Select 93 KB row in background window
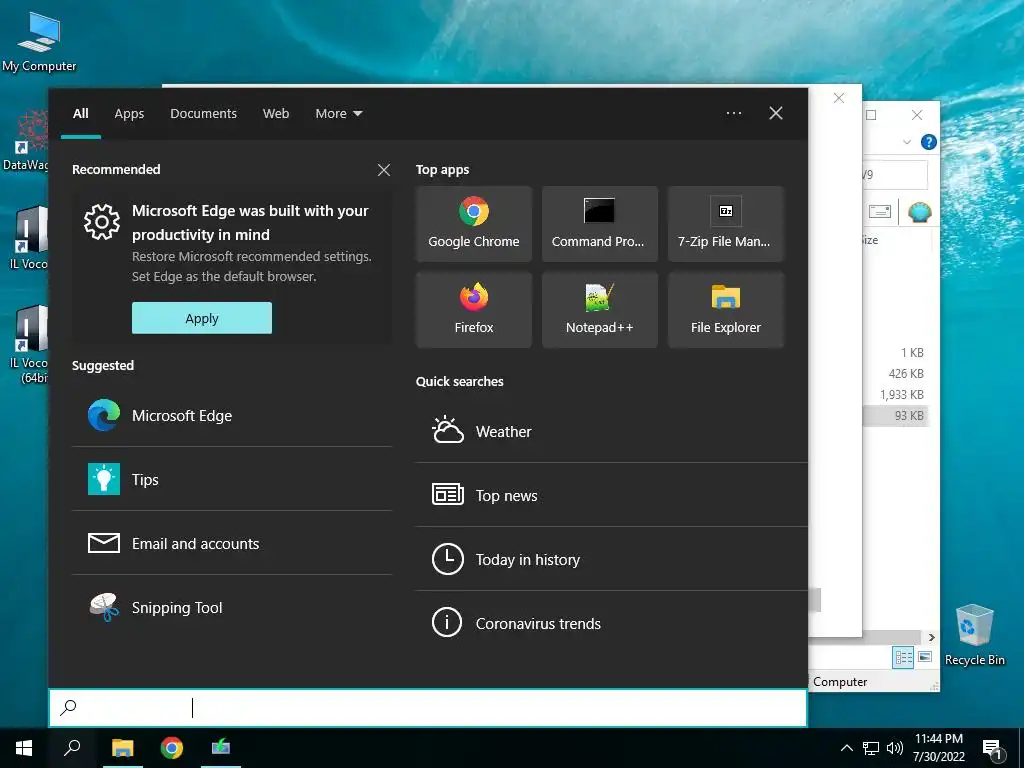 [896, 415]
